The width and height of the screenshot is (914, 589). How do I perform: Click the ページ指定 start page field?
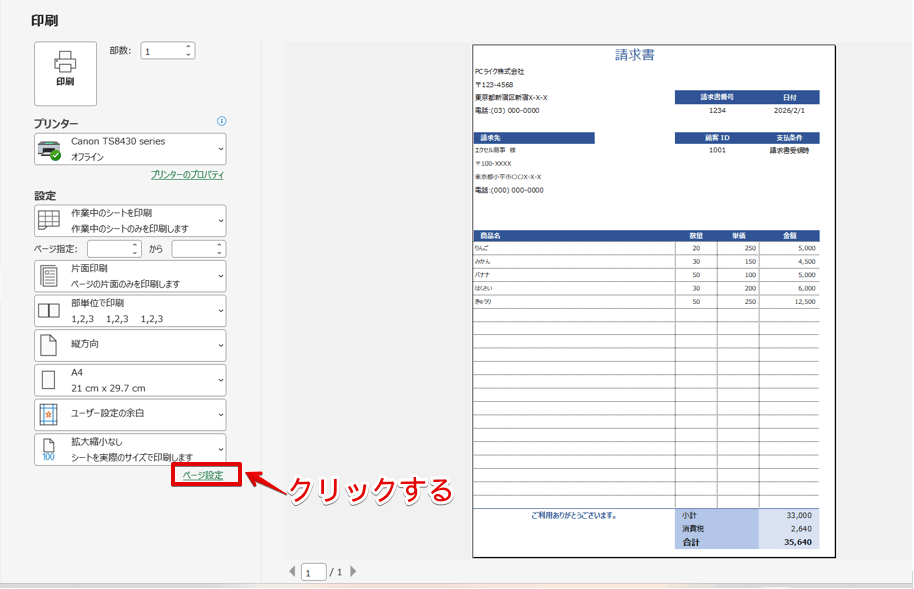(x=113, y=247)
